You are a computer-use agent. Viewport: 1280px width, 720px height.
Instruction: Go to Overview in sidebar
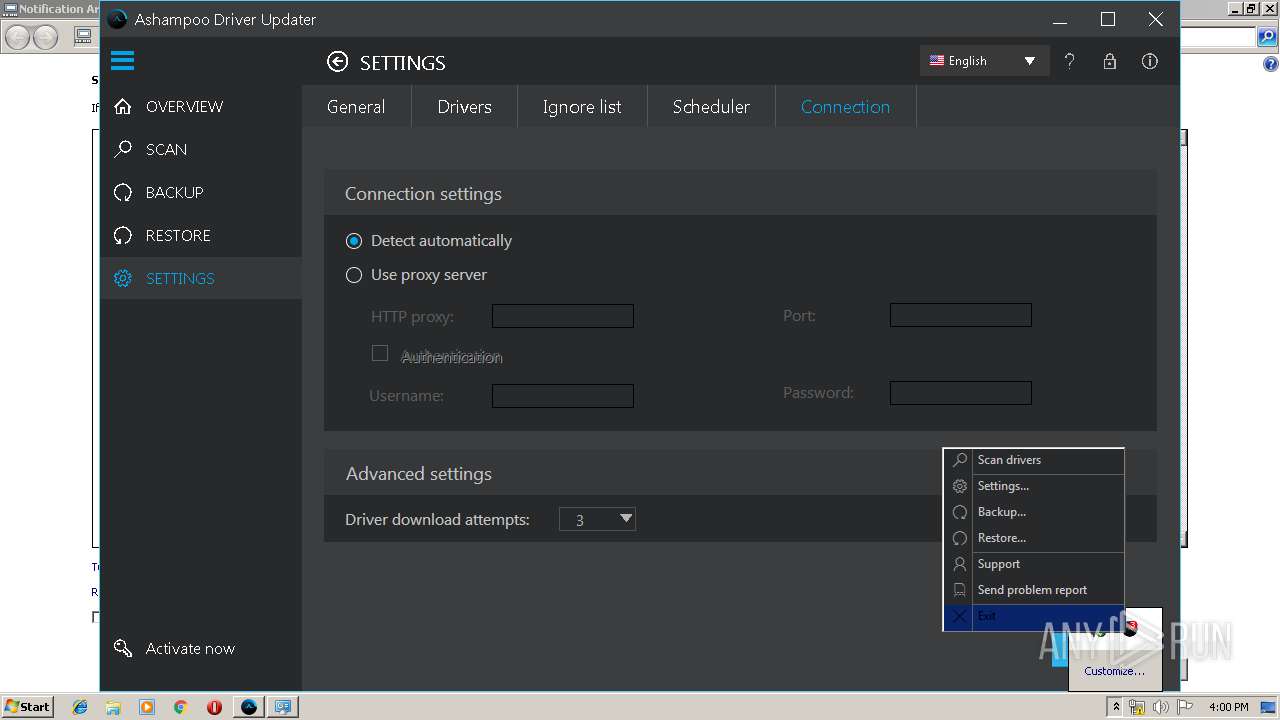point(201,106)
